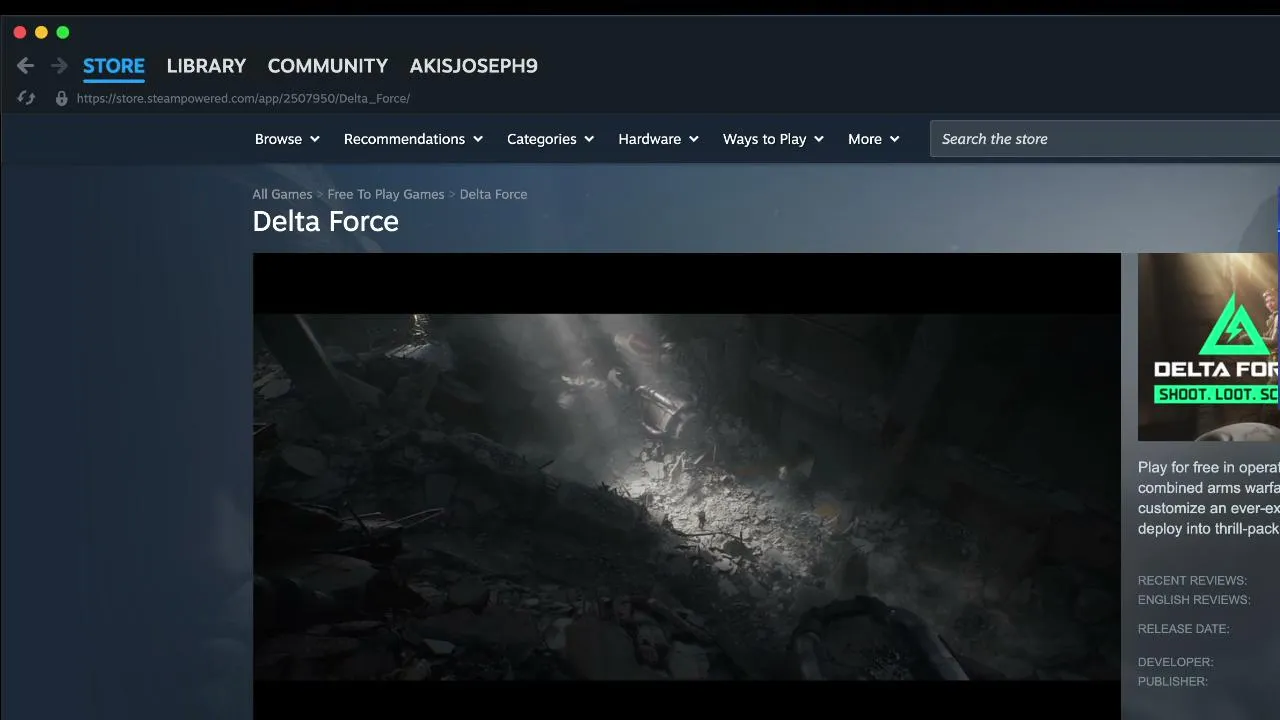The height and width of the screenshot is (720, 1280).
Task: Expand the Browse dropdown menu
Action: [287, 139]
